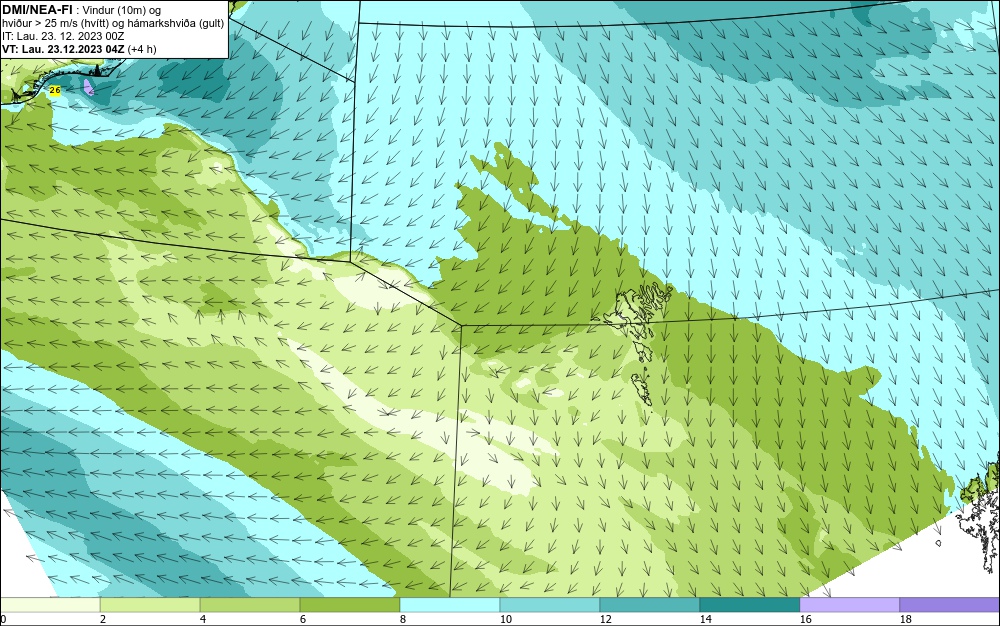The image size is (1000, 626).
Task: Click the legend scale label "16"
Action: coord(805,619)
